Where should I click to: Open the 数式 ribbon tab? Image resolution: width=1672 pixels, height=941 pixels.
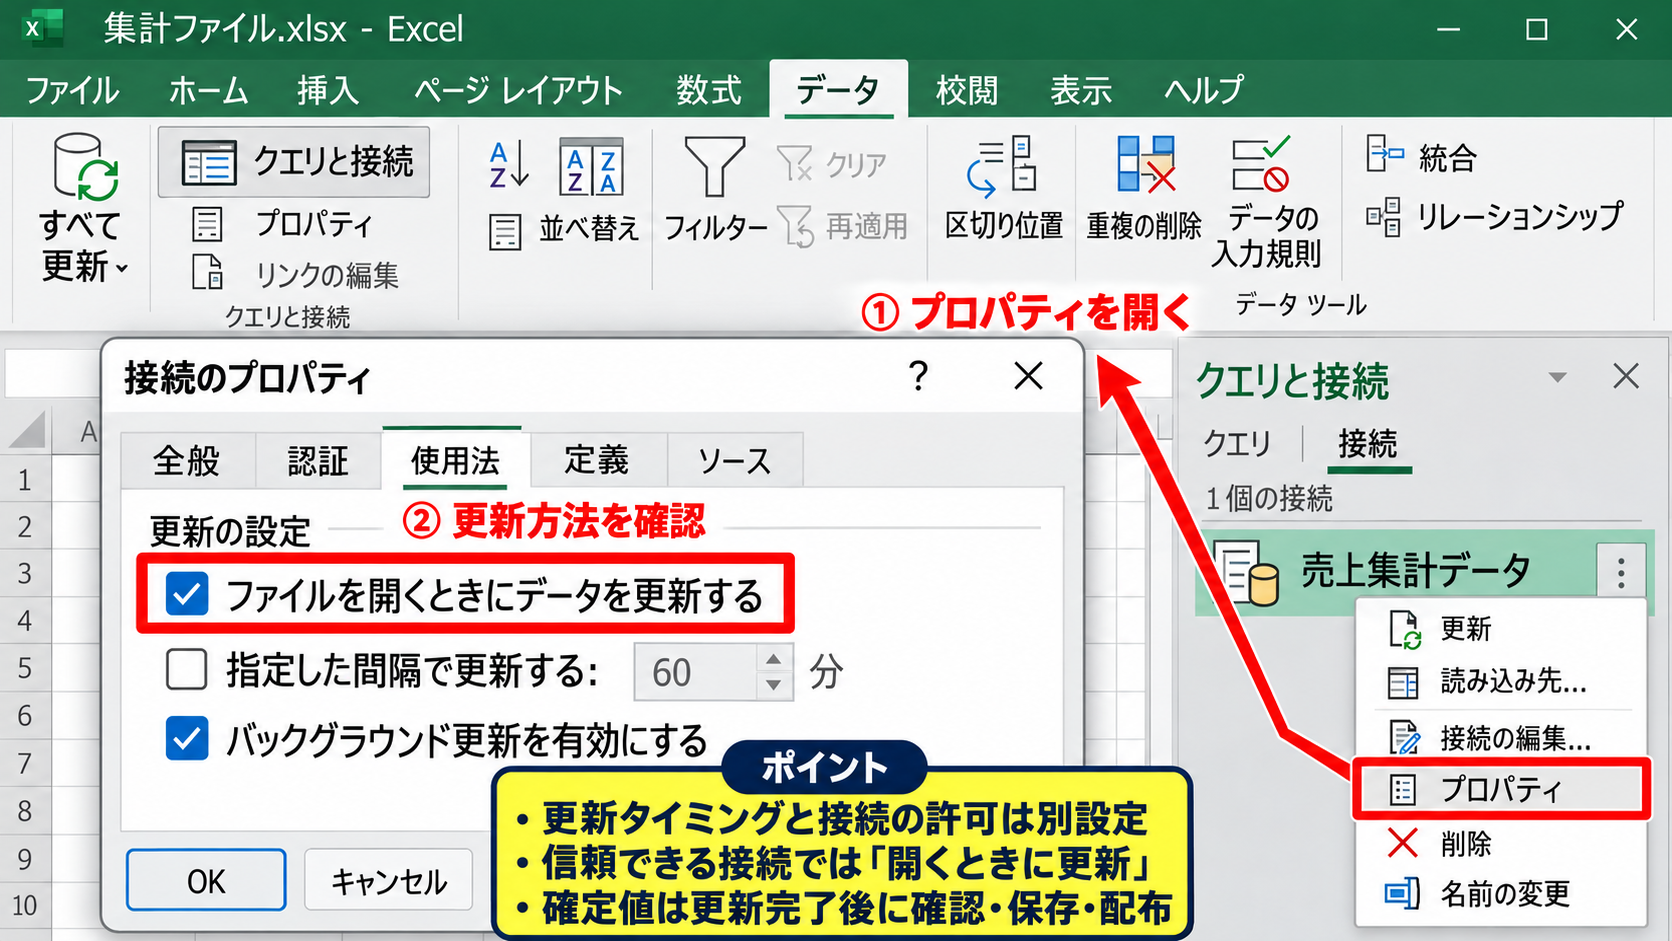click(x=709, y=90)
